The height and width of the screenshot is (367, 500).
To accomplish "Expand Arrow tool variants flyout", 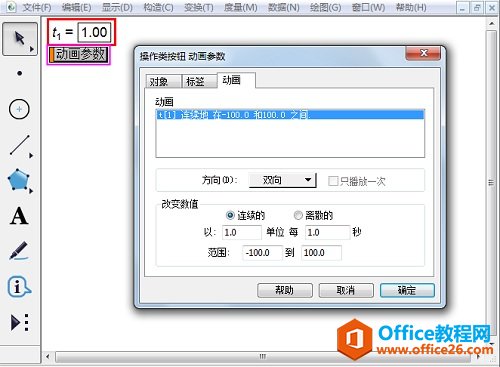I will click(x=32, y=49).
